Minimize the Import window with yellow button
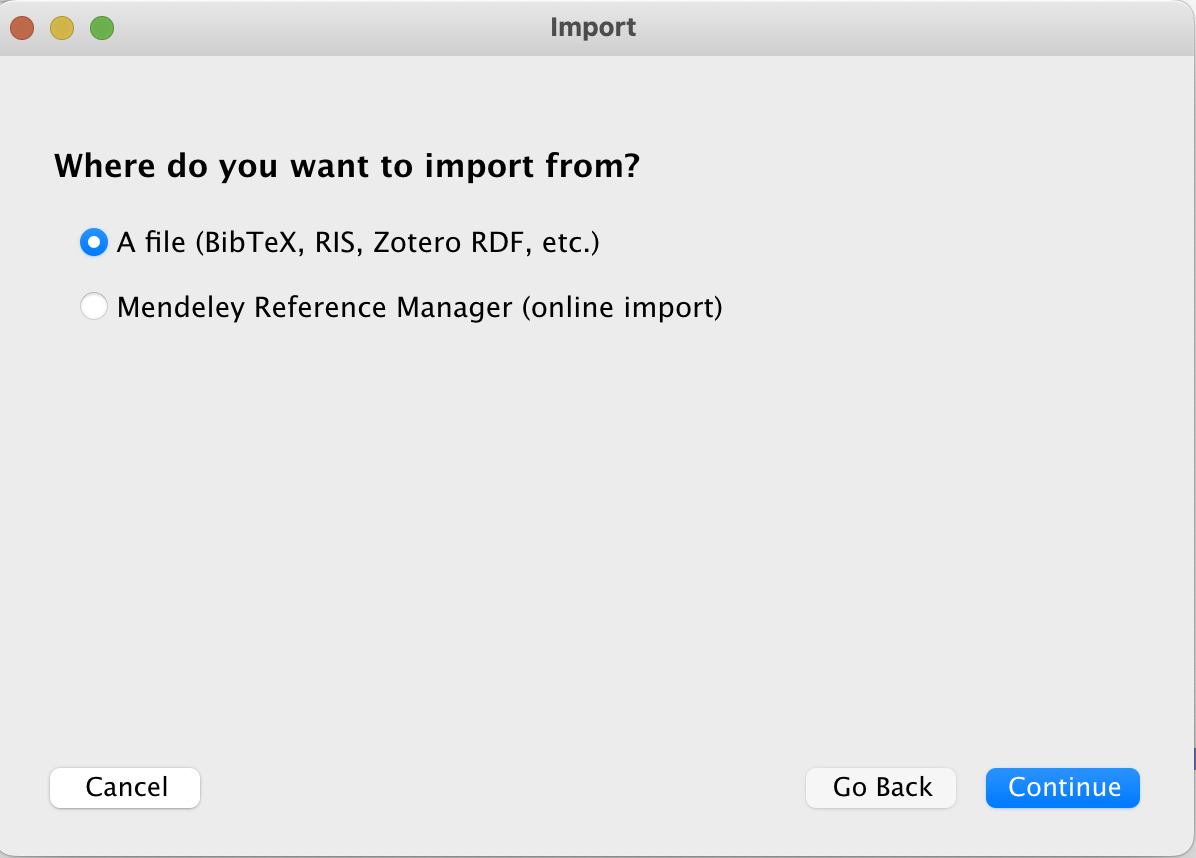This screenshot has height=858, width=1196. point(62,28)
